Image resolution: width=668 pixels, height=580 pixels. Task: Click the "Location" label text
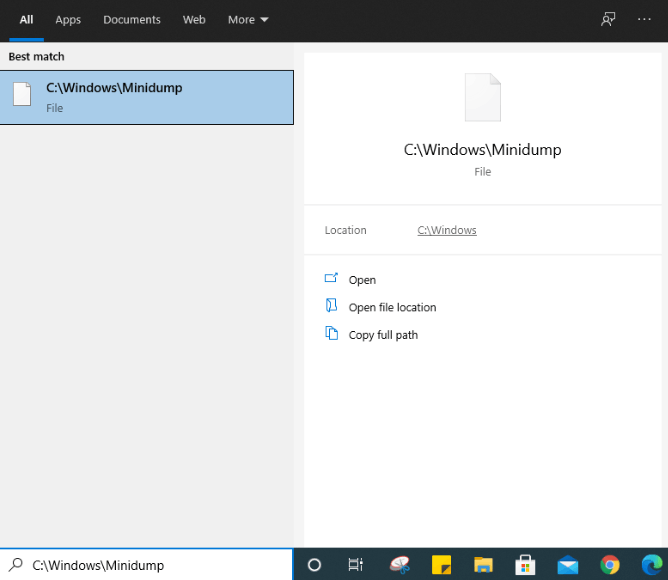point(346,230)
